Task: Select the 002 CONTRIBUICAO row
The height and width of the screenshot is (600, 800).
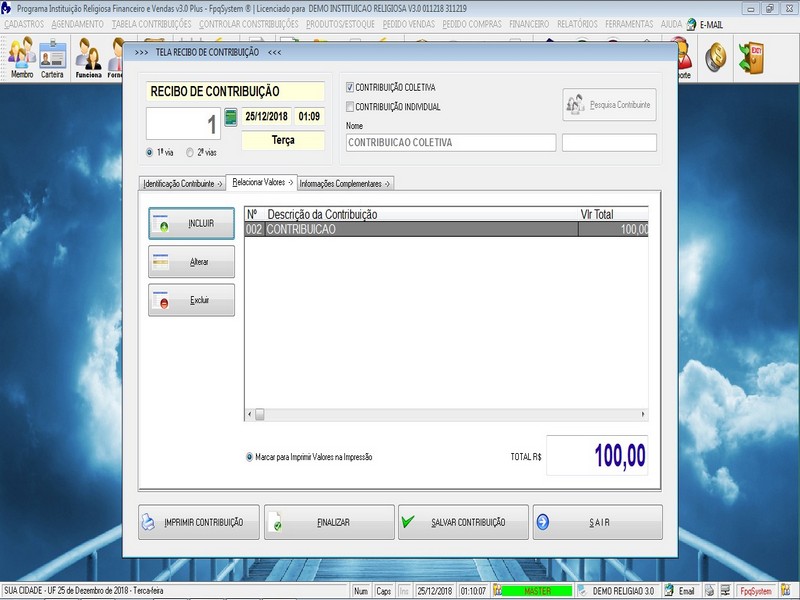Action: (x=446, y=230)
